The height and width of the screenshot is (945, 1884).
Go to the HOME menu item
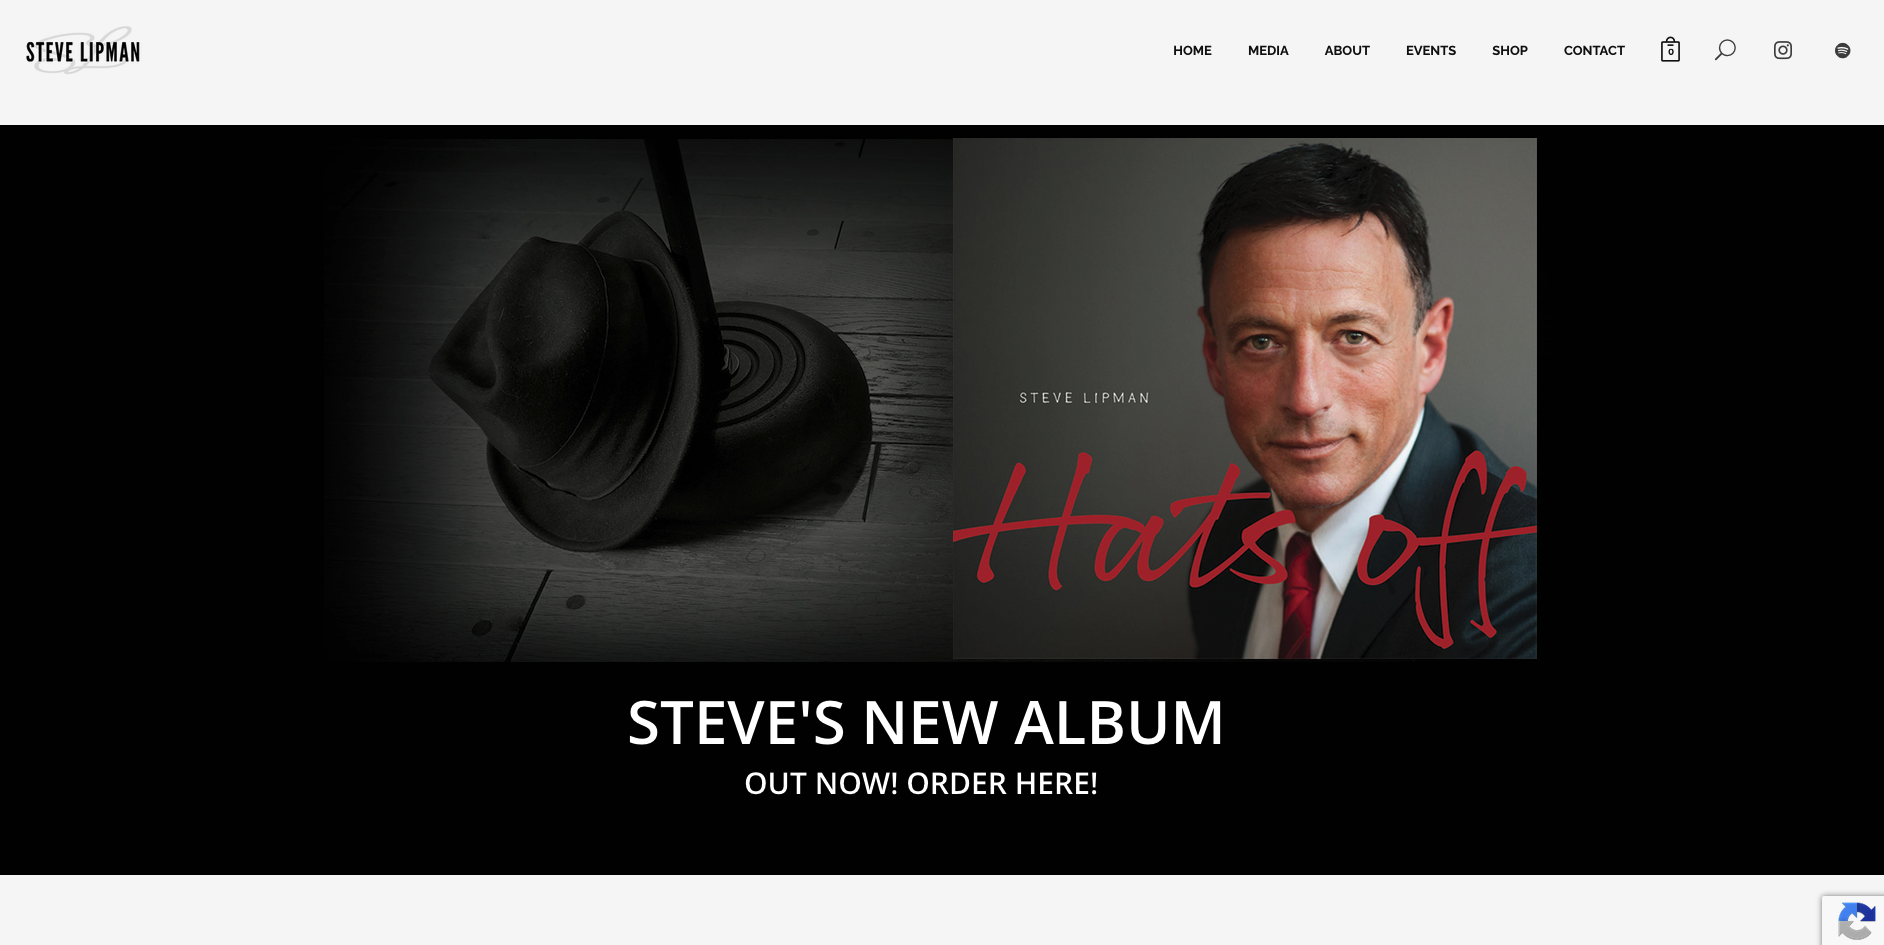1192,50
